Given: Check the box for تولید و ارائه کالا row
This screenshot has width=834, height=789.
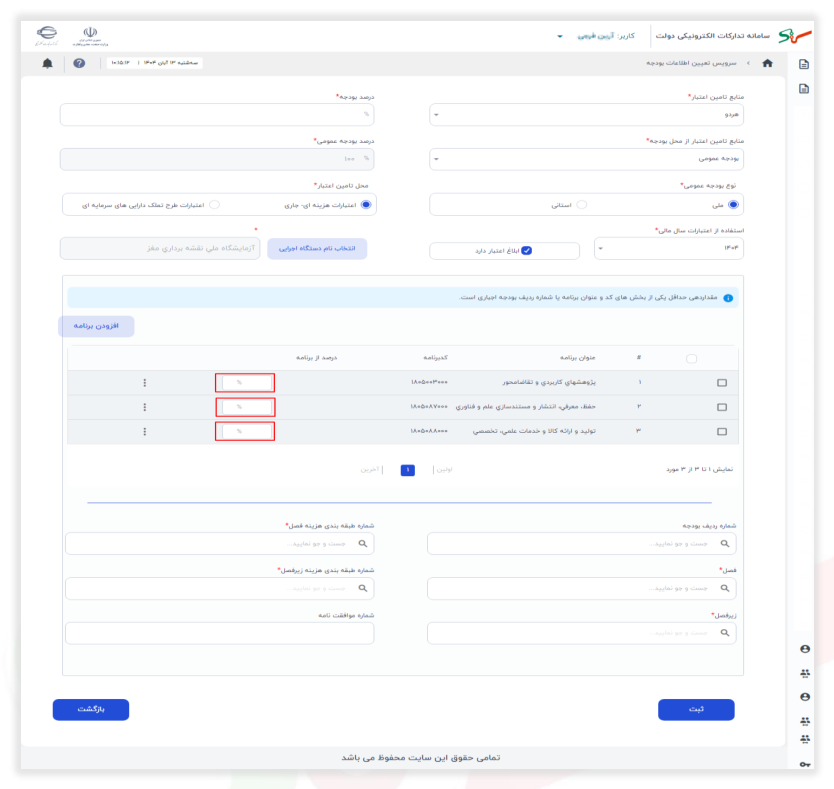Looking at the screenshot, I should coord(722,431).
